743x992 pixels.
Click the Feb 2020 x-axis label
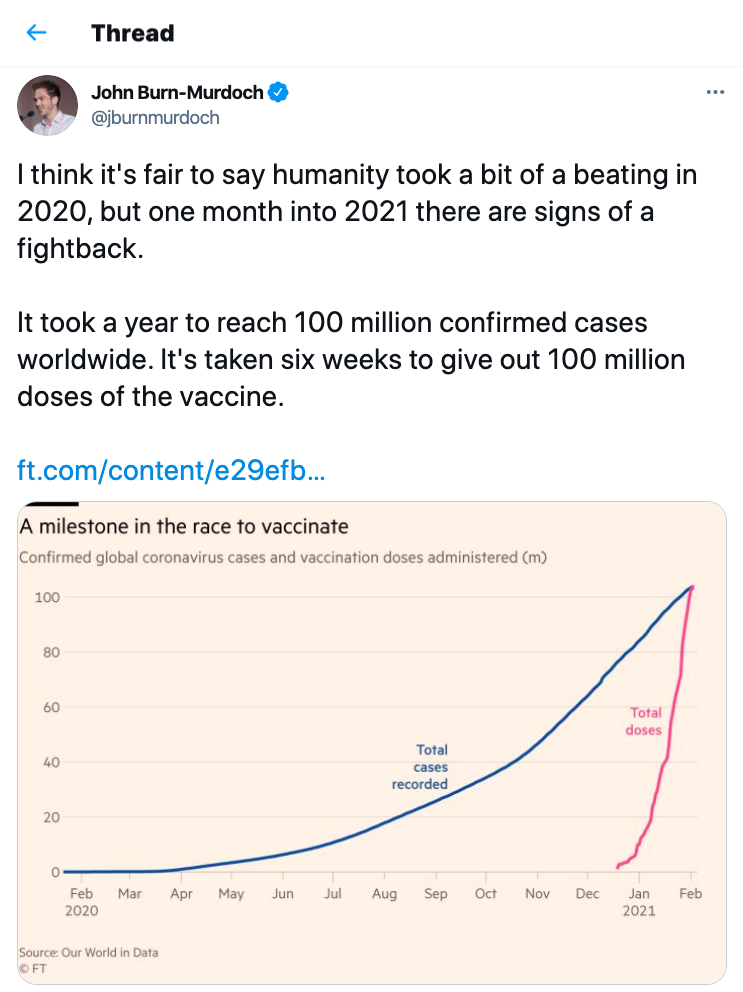82,901
